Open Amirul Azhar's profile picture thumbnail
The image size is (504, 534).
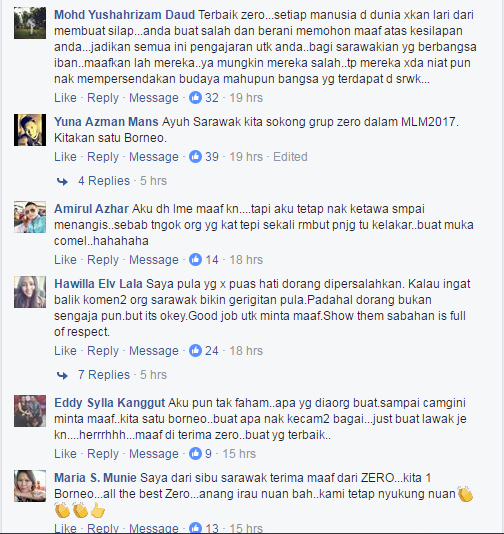(30, 217)
